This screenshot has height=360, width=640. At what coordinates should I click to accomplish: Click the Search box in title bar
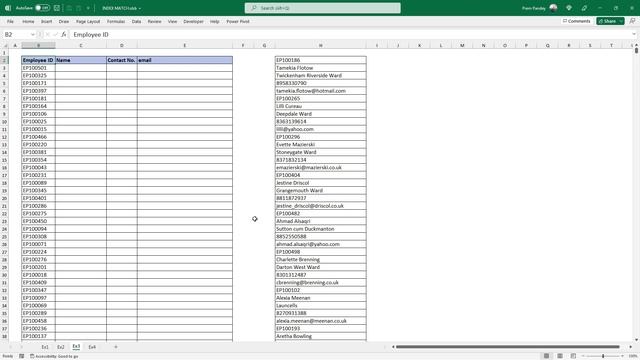pyautogui.click(x=322, y=8)
